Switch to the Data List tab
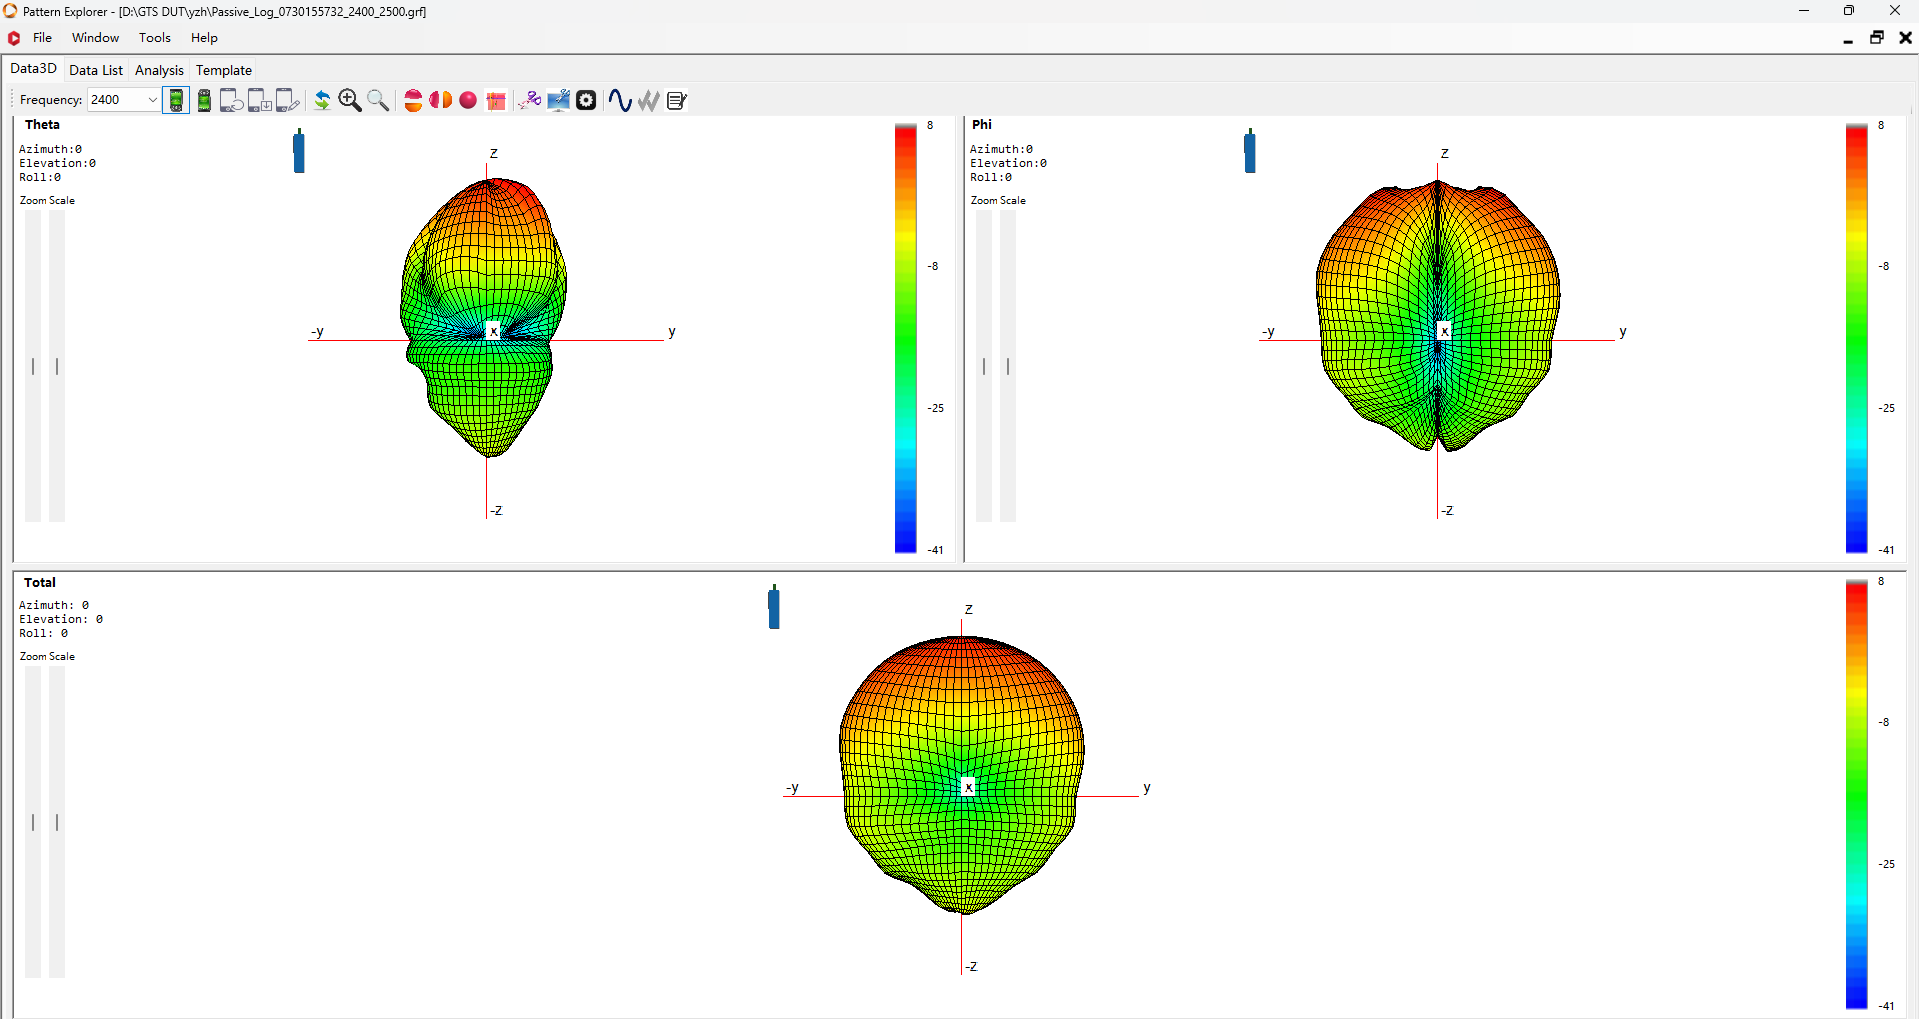Screen dimensions: 1919x1019 (x=96, y=70)
